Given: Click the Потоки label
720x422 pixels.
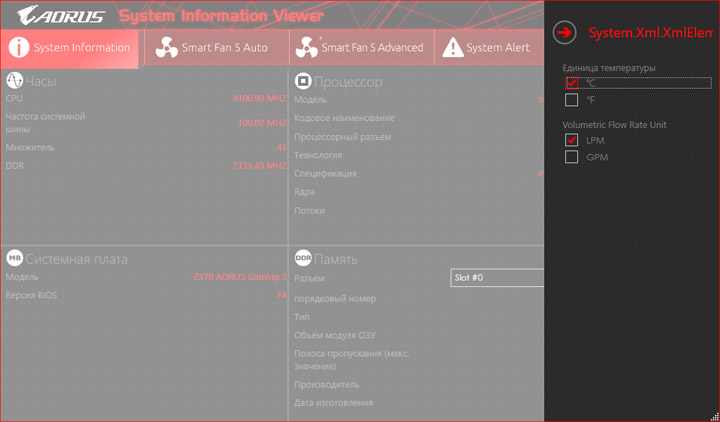Looking at the screenshot, I should (x=309, y=211).
